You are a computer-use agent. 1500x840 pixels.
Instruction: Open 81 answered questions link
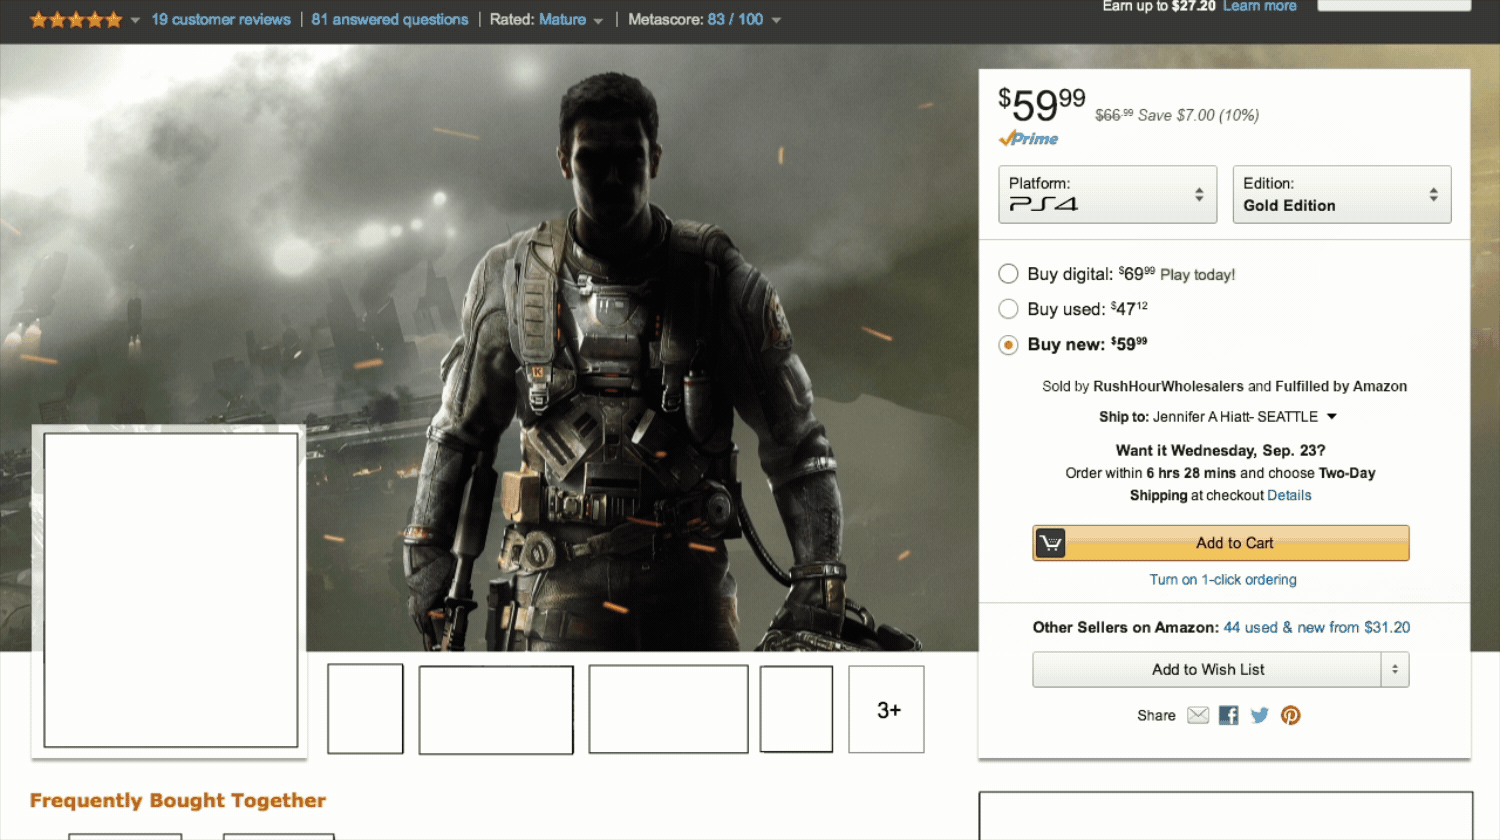(x=389, y=19)
